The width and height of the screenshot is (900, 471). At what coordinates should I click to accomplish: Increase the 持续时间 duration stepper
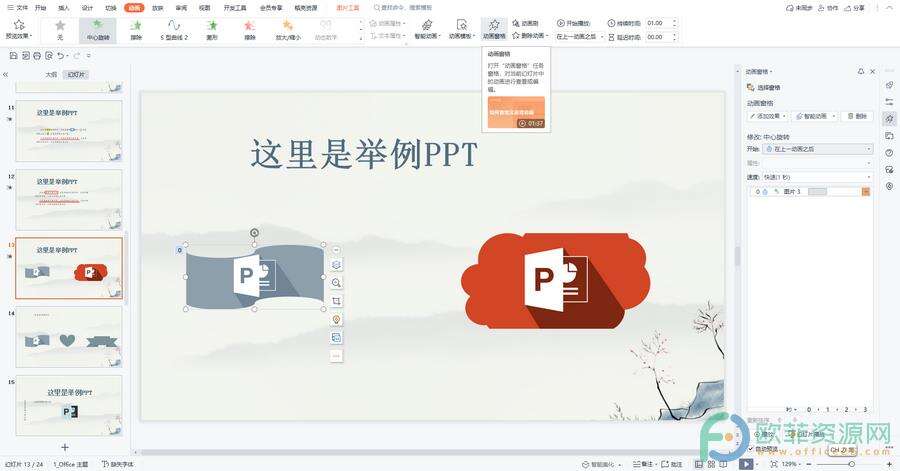coord(674,21)
